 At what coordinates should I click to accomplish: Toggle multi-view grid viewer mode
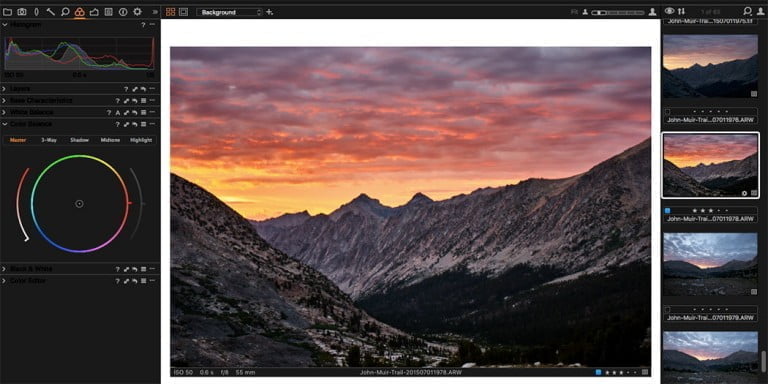170,12
